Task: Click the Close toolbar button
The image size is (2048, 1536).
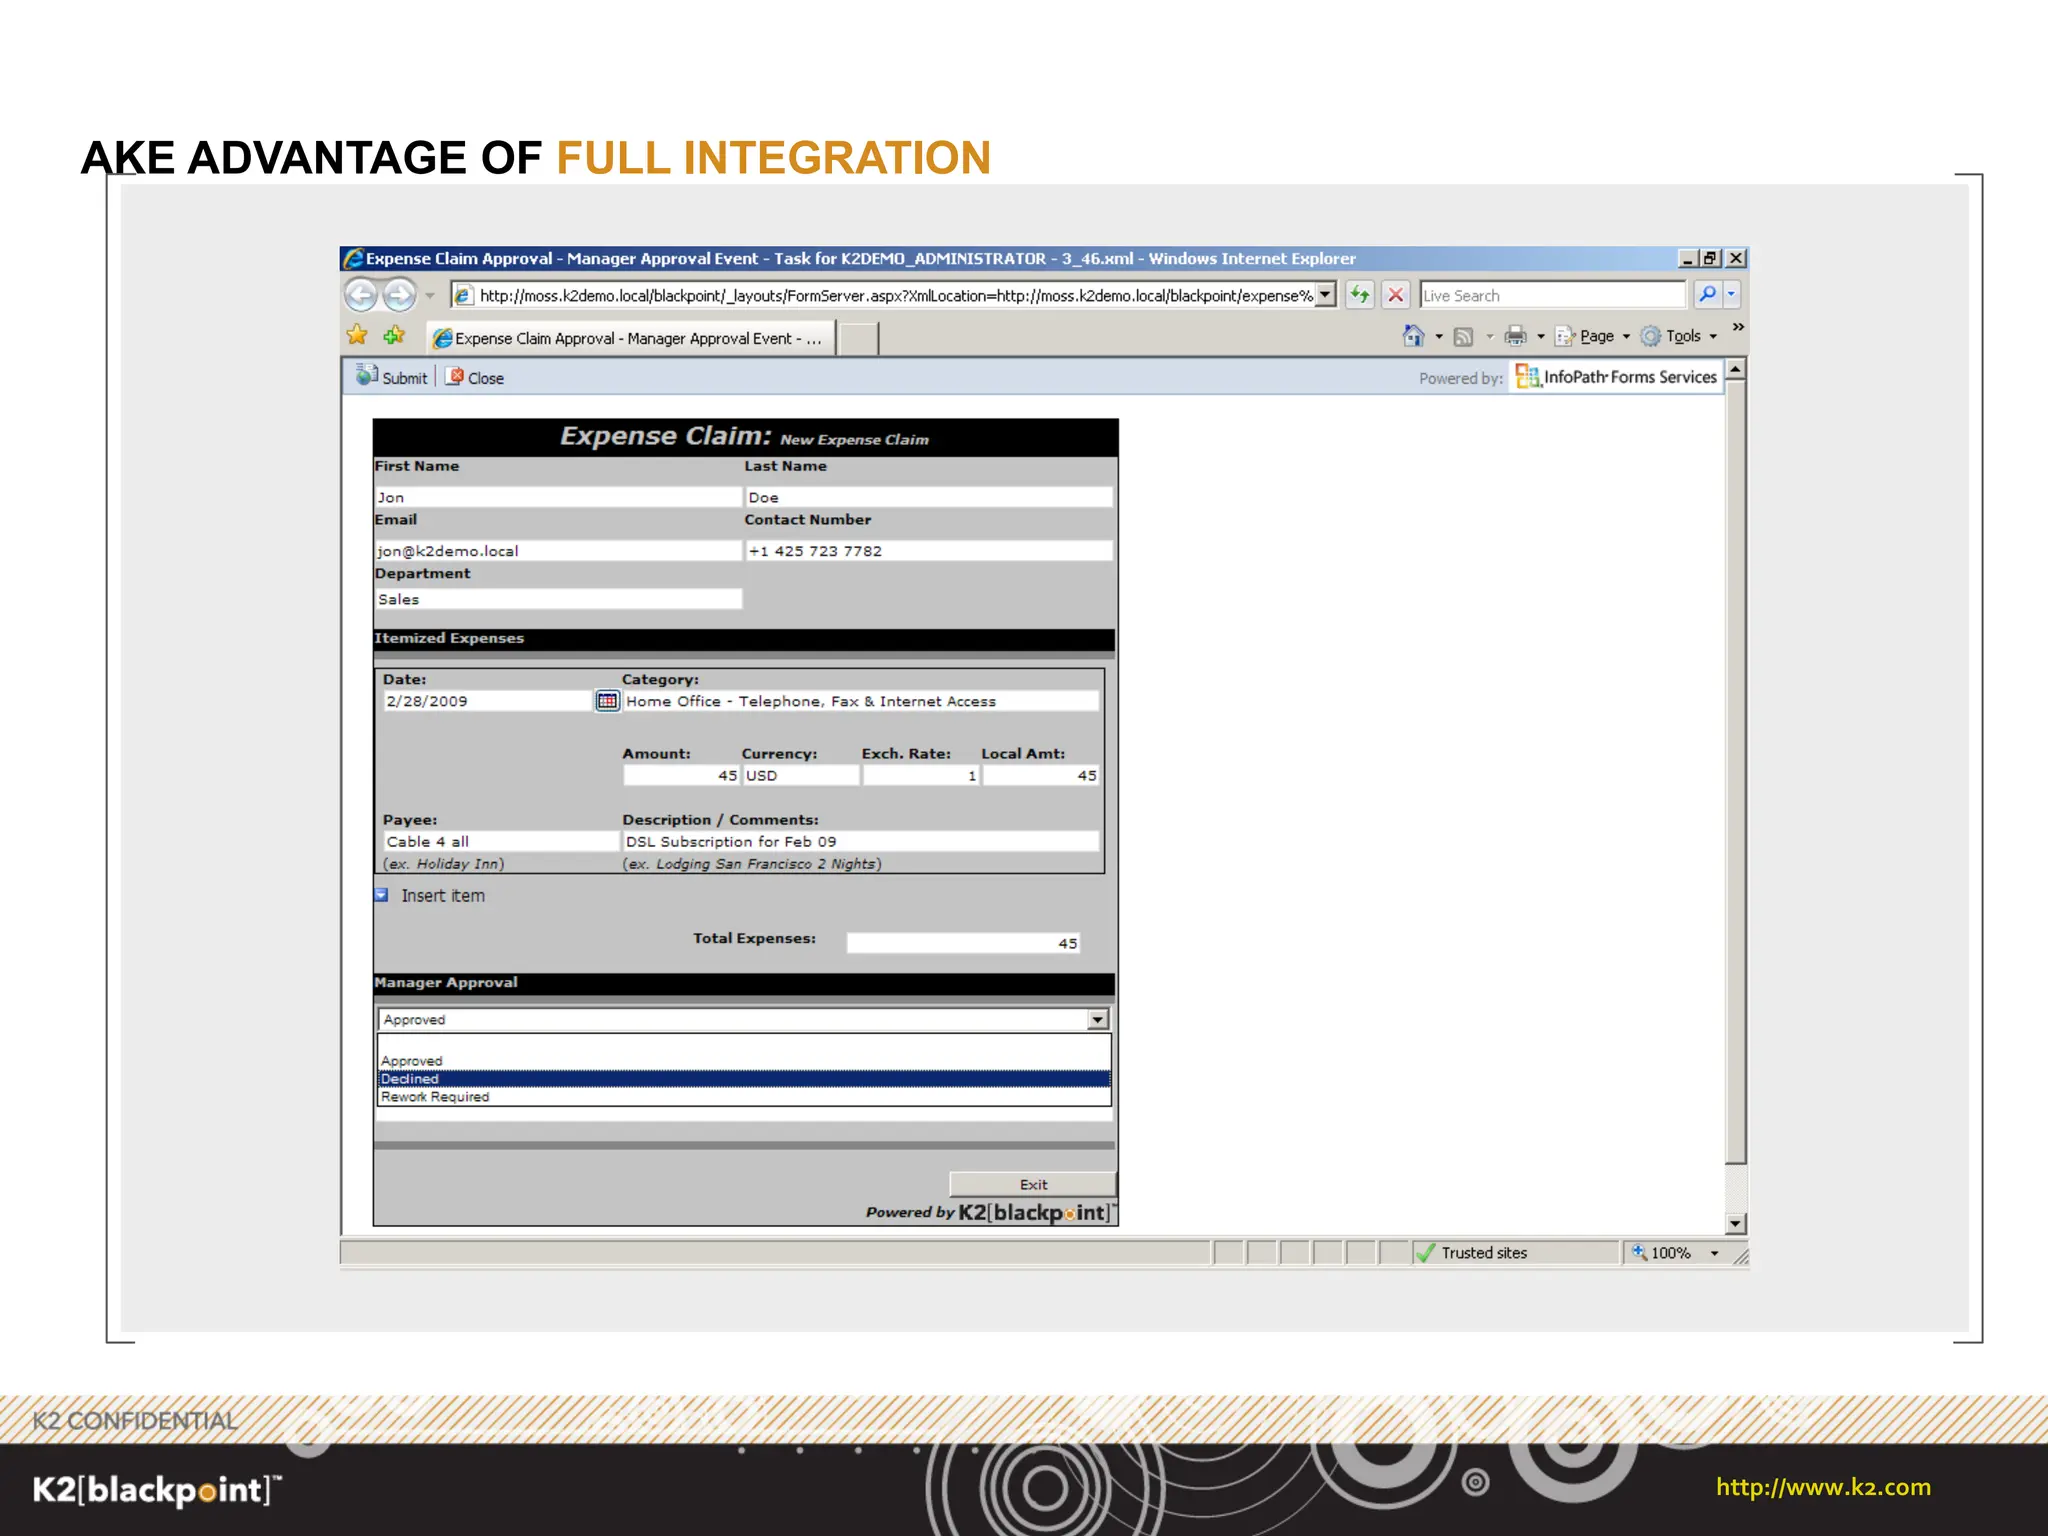Action: click(475, 377)
